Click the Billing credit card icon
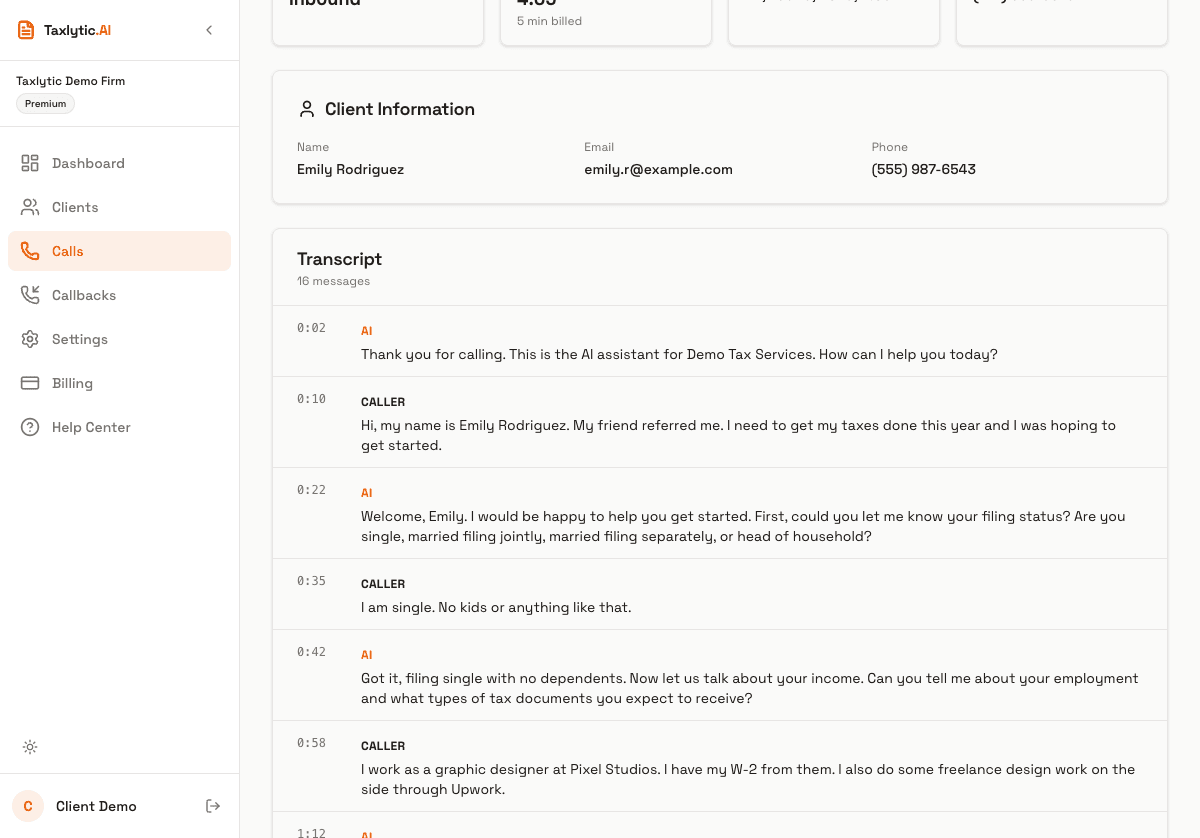Viewport: 1200px width, 838px height. tap(30, 383)
